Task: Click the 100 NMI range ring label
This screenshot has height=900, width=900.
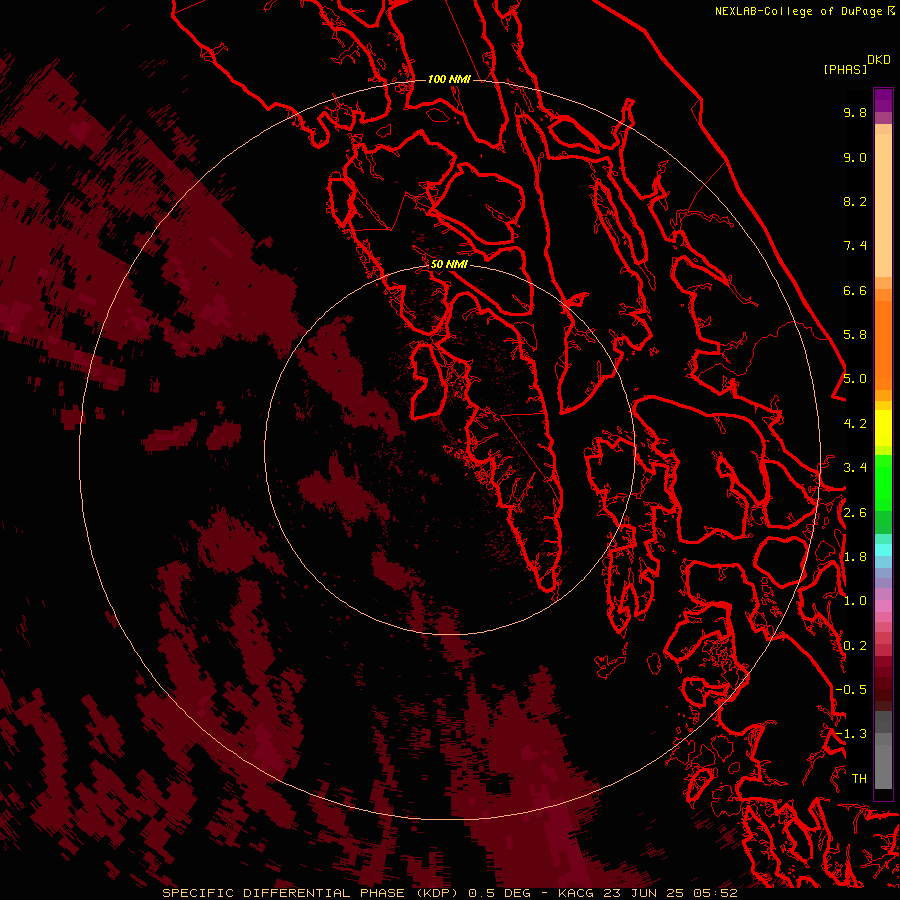Action: tap(449, 79)
